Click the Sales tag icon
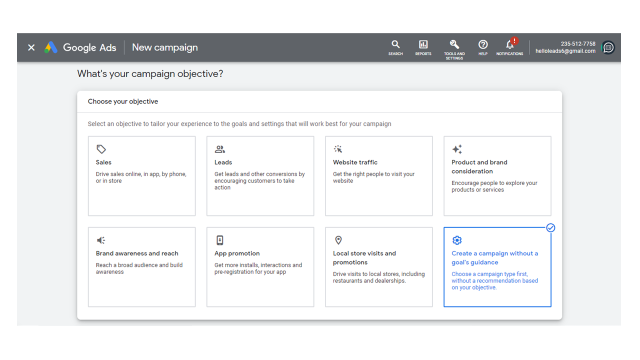 point(101,149)
